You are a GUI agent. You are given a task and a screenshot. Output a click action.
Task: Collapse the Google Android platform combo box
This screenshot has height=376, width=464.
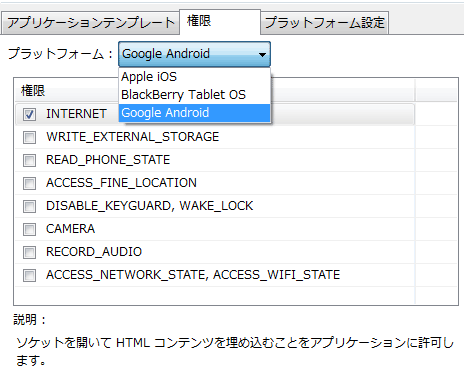194,54
